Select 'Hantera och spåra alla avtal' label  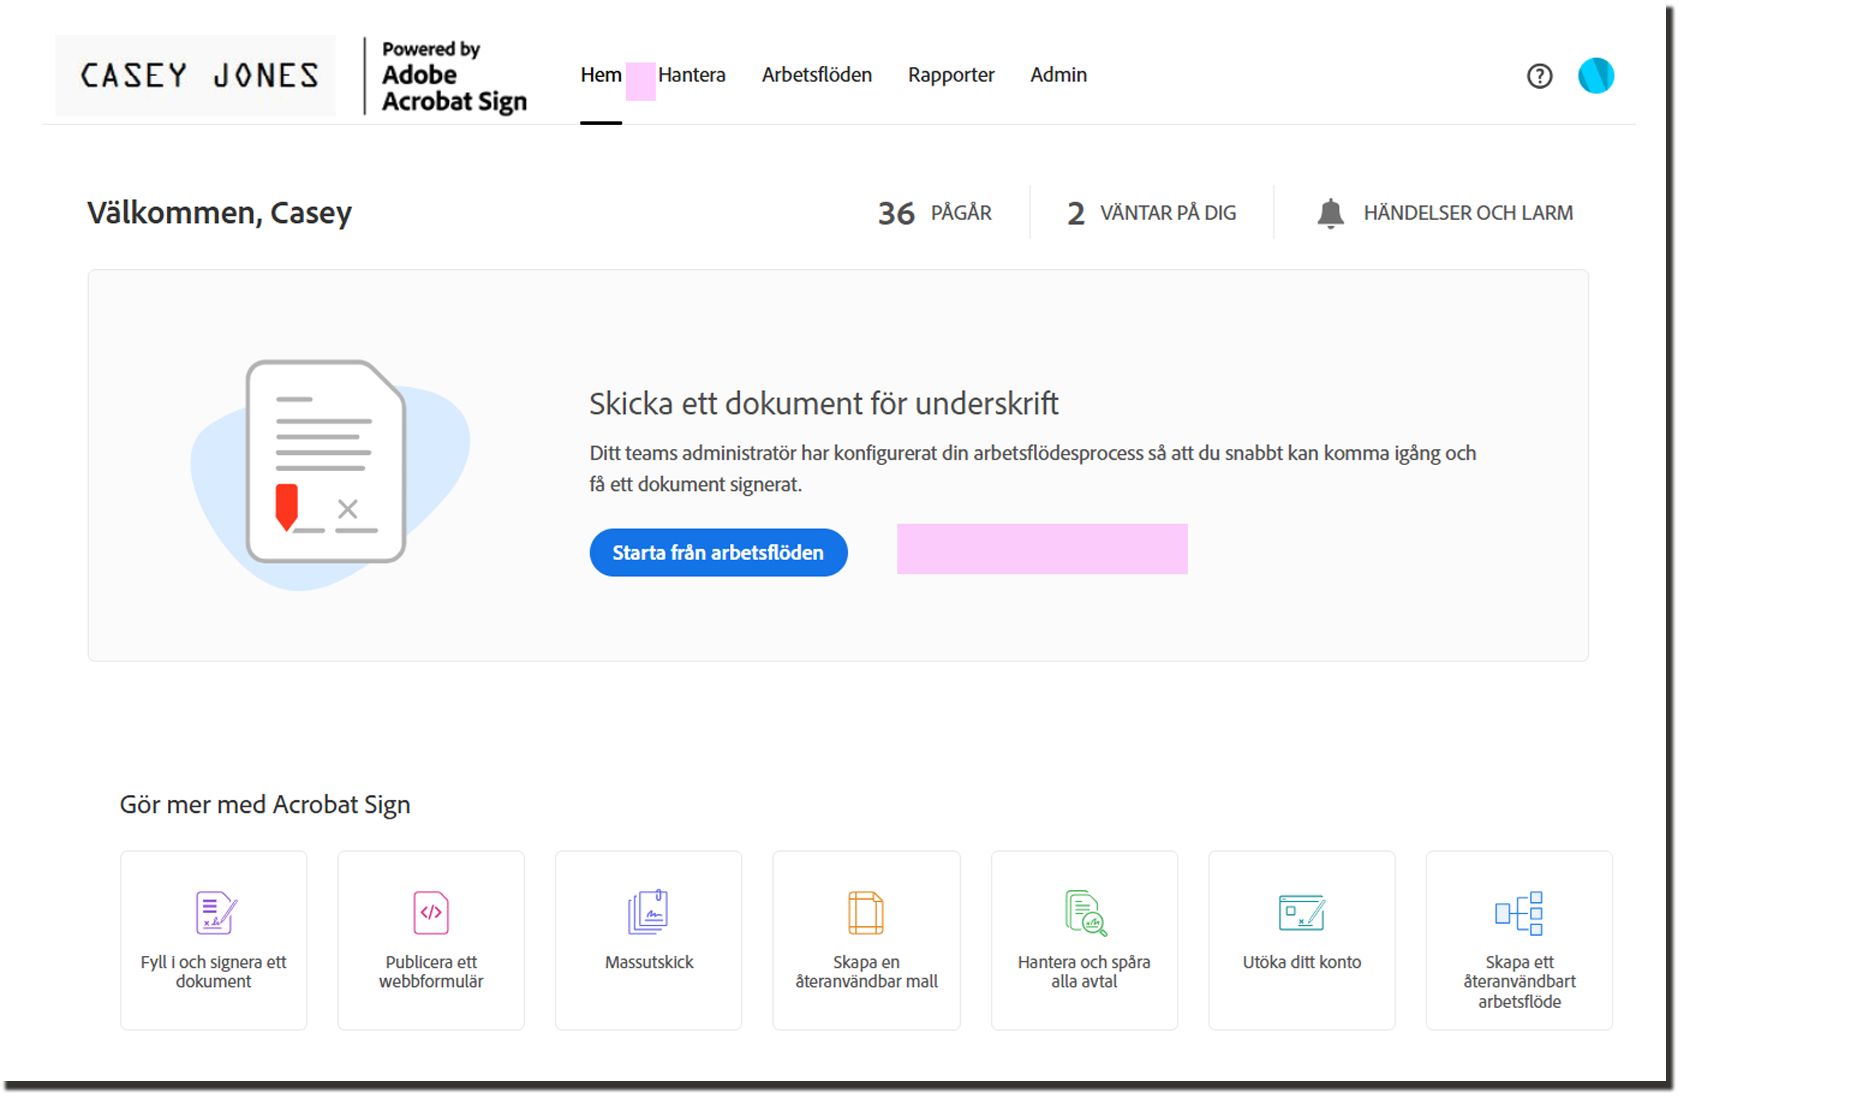point(1084,972)
